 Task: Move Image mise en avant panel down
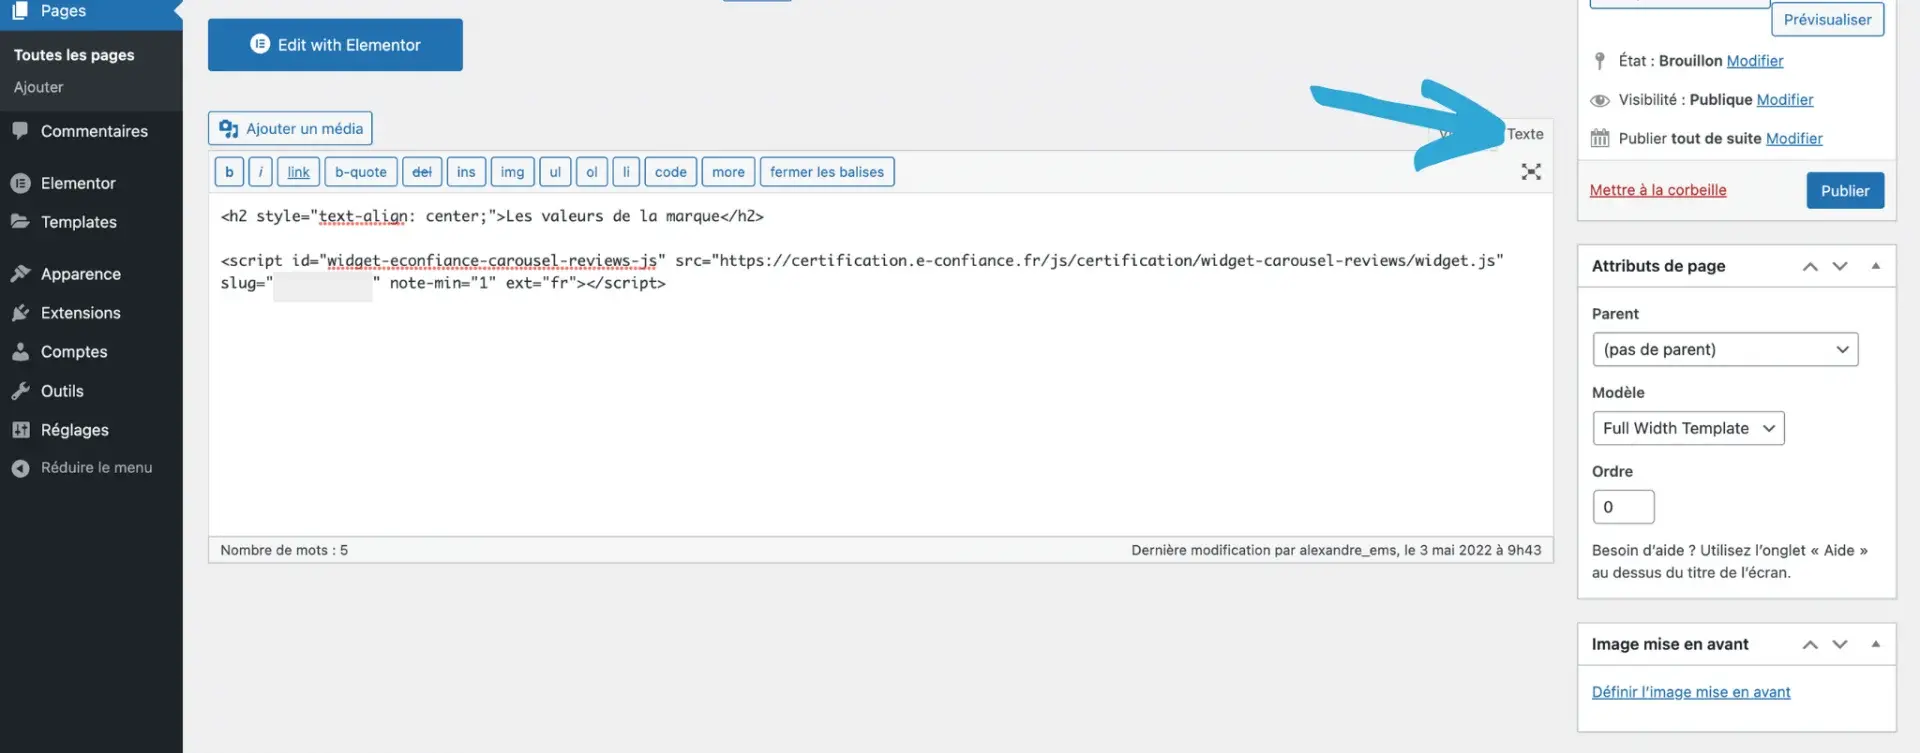click(1840, 644)
